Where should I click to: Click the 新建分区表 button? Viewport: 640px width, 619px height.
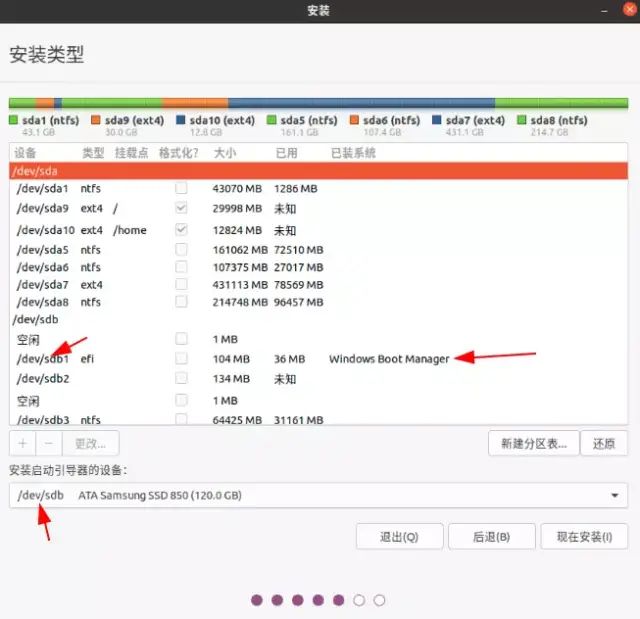(x=534, y=443)
